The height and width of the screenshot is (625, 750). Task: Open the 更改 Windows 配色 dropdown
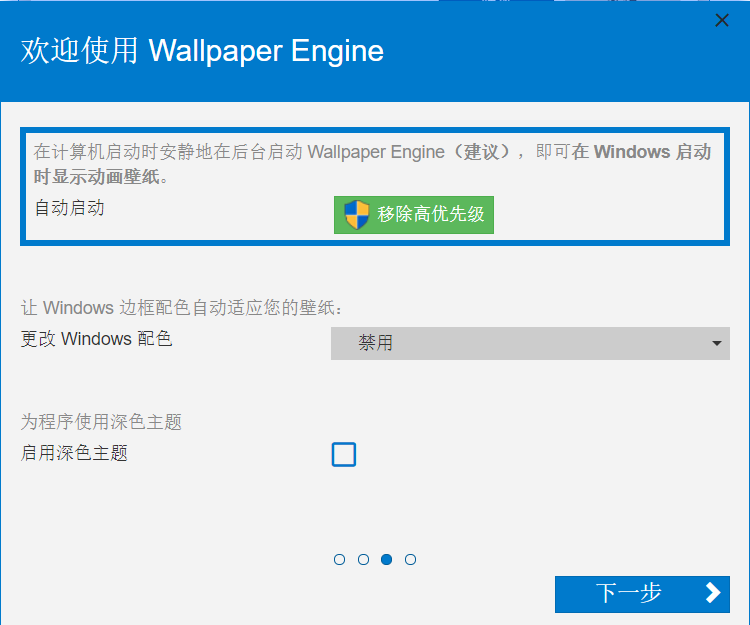[530, 343]
